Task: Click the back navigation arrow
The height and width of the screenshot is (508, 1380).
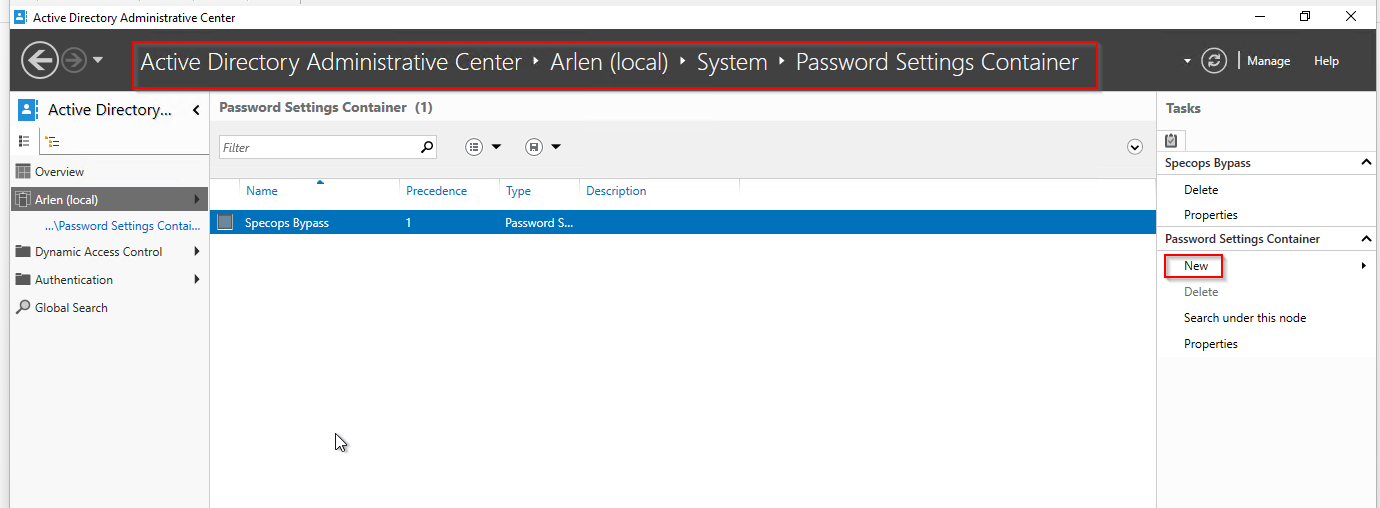Action: [x=39, y=61]
